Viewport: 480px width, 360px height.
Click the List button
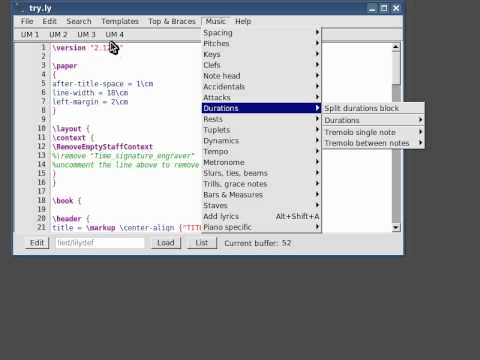point(202,243)
